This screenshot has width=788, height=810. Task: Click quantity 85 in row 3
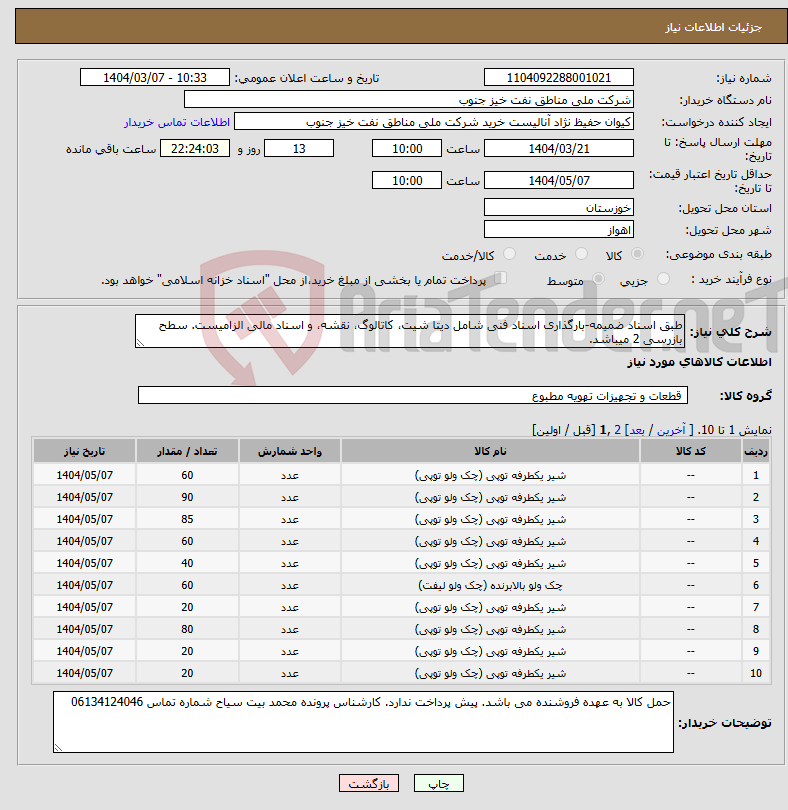coord(187,519)
